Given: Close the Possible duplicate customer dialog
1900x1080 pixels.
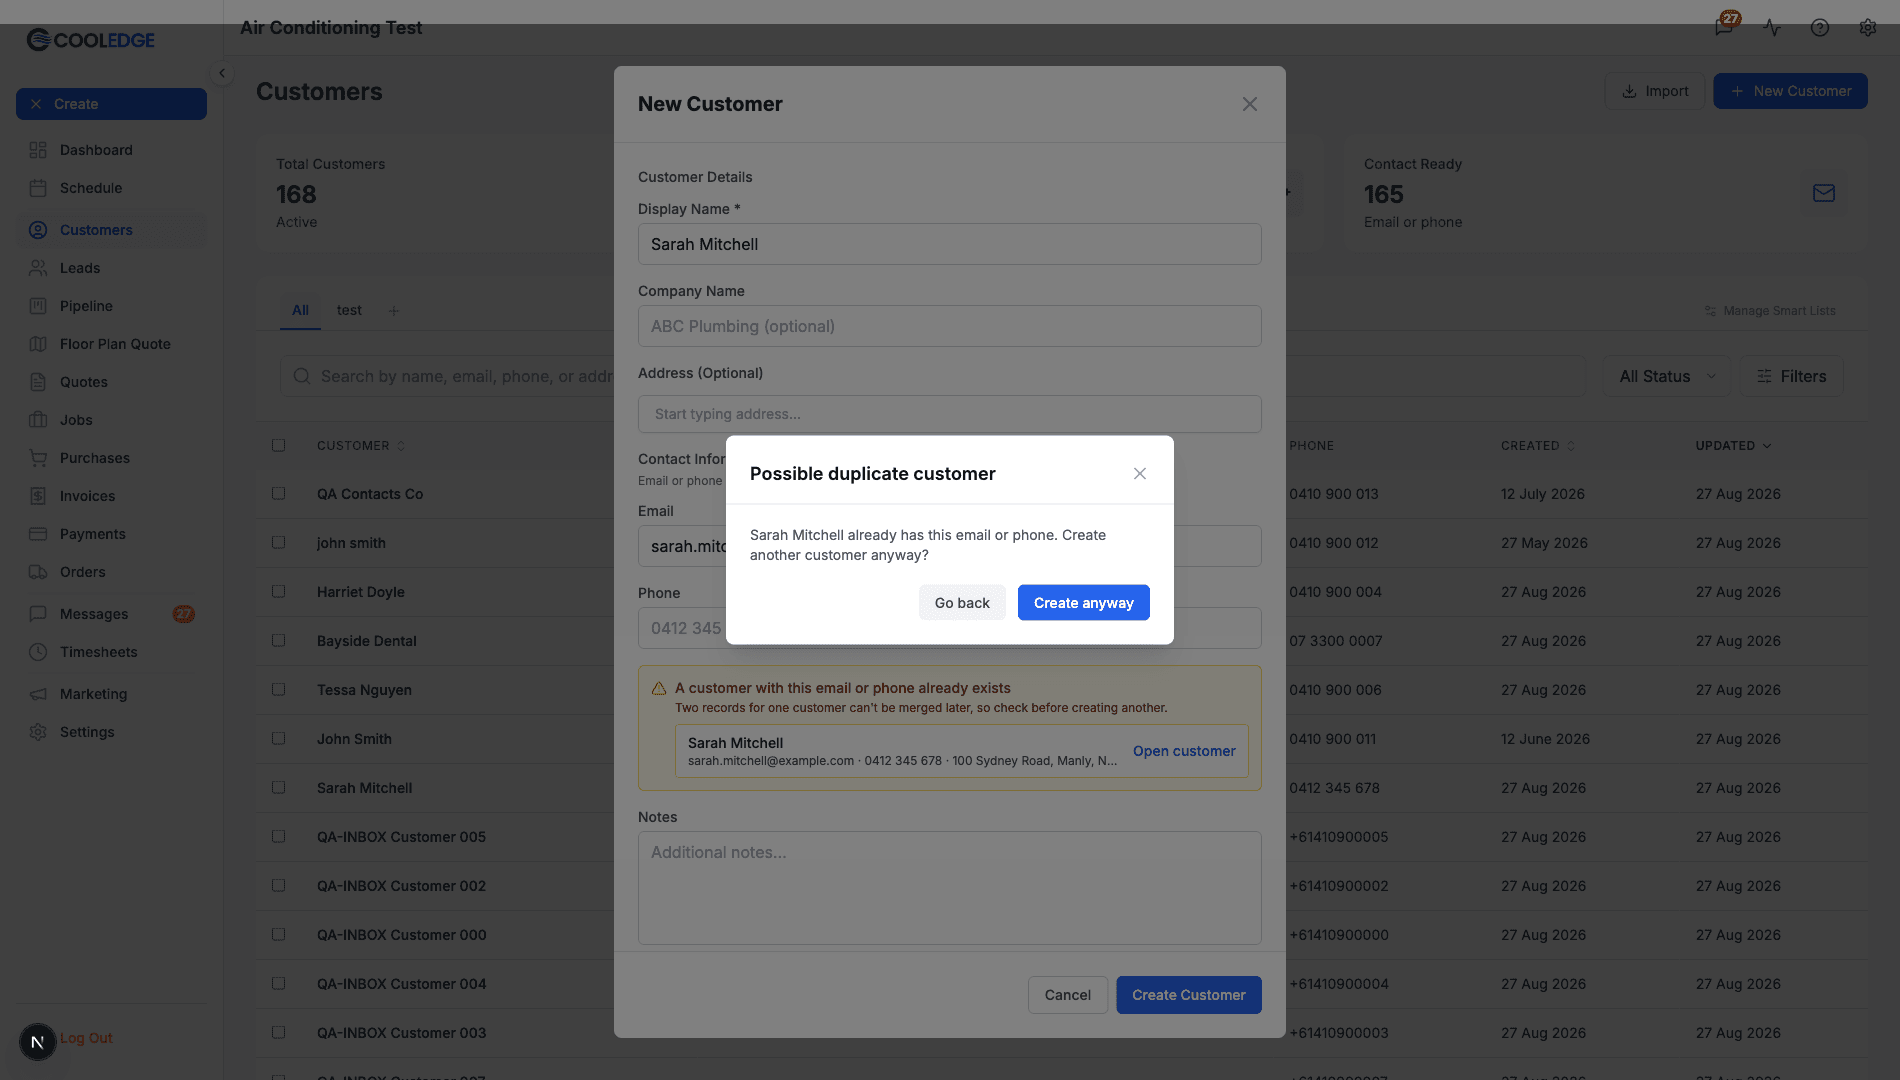Looking at the screenshot, I should (x=1140, y=474).
